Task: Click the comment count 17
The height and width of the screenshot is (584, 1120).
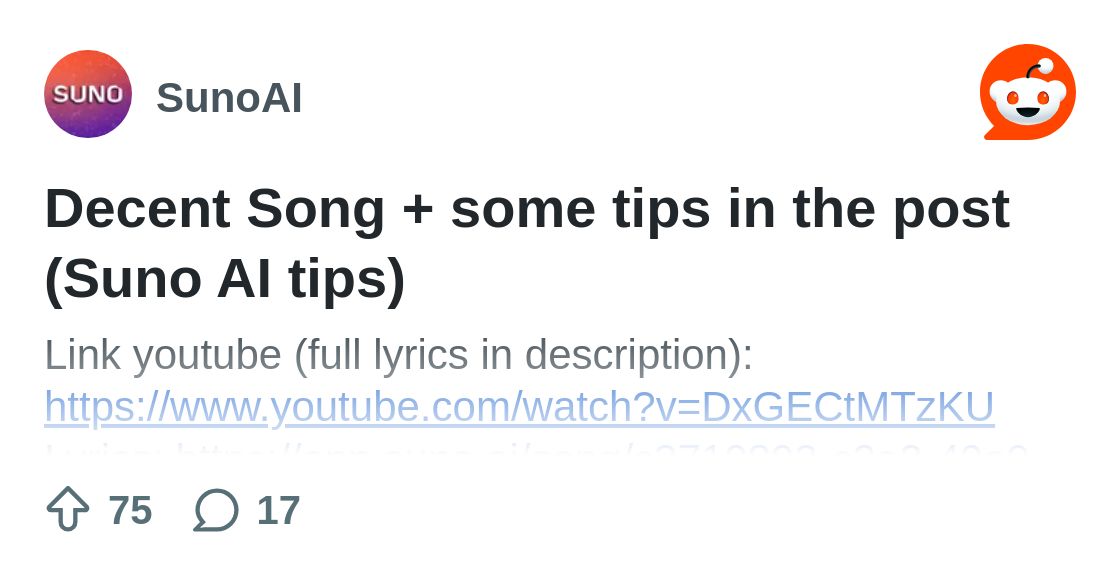Action: coord(278,510)
